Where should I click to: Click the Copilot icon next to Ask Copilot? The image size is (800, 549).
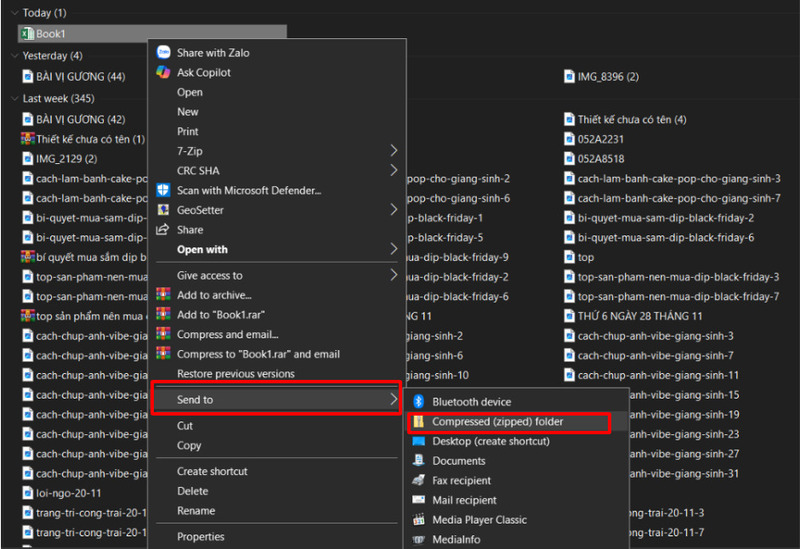click(163, 72)
